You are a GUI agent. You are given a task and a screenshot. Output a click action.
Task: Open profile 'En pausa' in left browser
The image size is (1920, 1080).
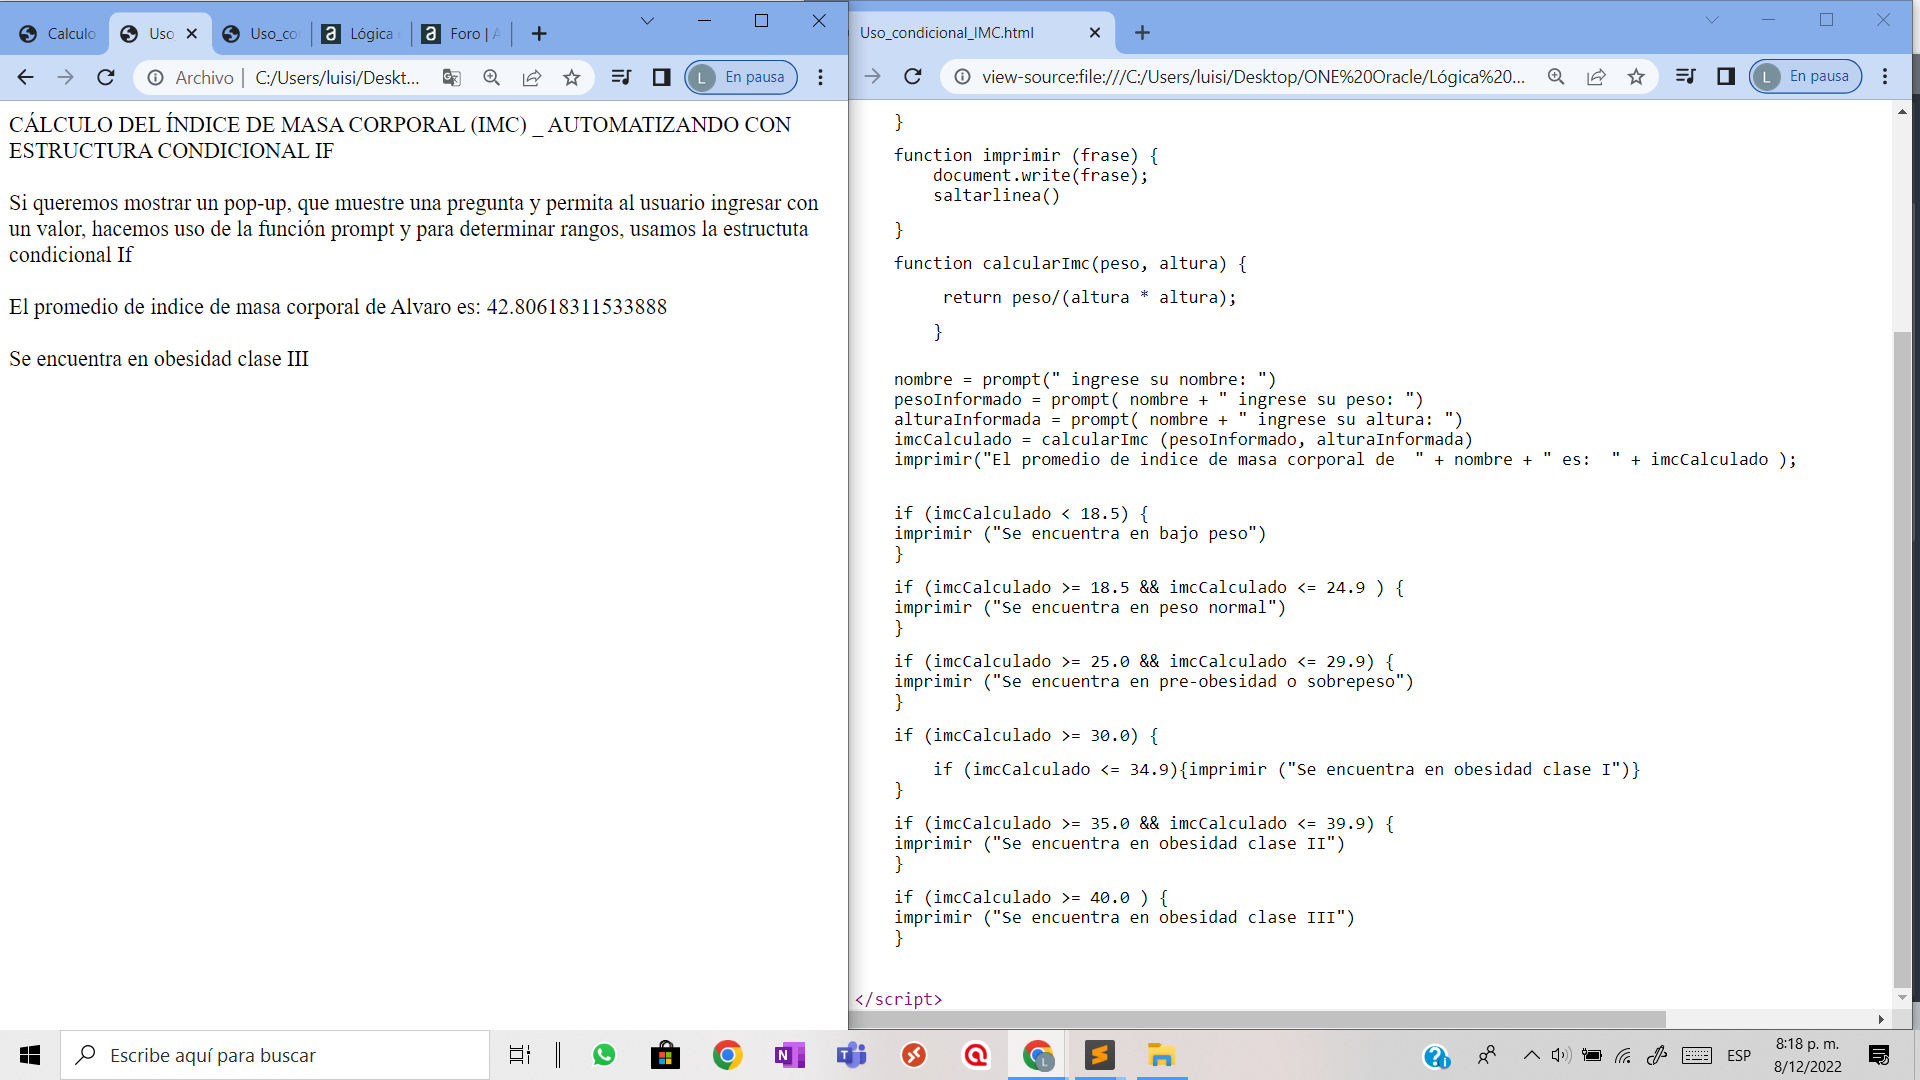point(741,77)
